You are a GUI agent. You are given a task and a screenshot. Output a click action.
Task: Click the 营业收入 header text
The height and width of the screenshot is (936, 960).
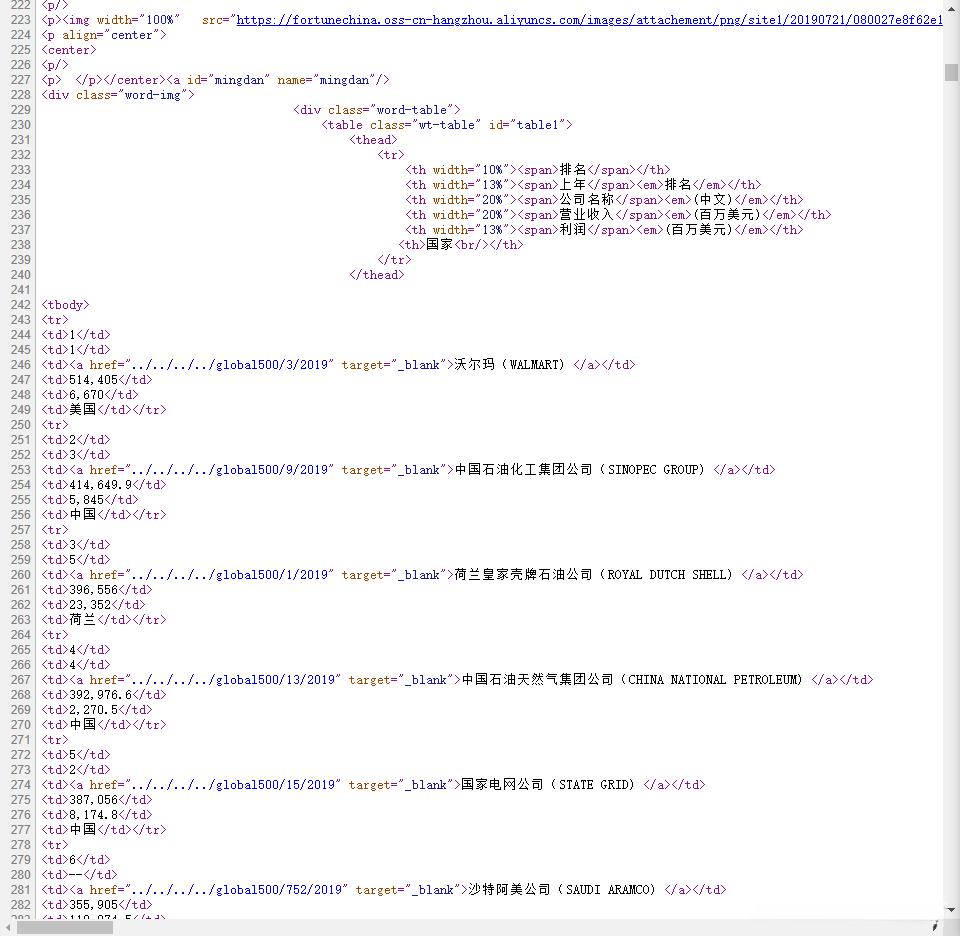[x=587, y=215]
